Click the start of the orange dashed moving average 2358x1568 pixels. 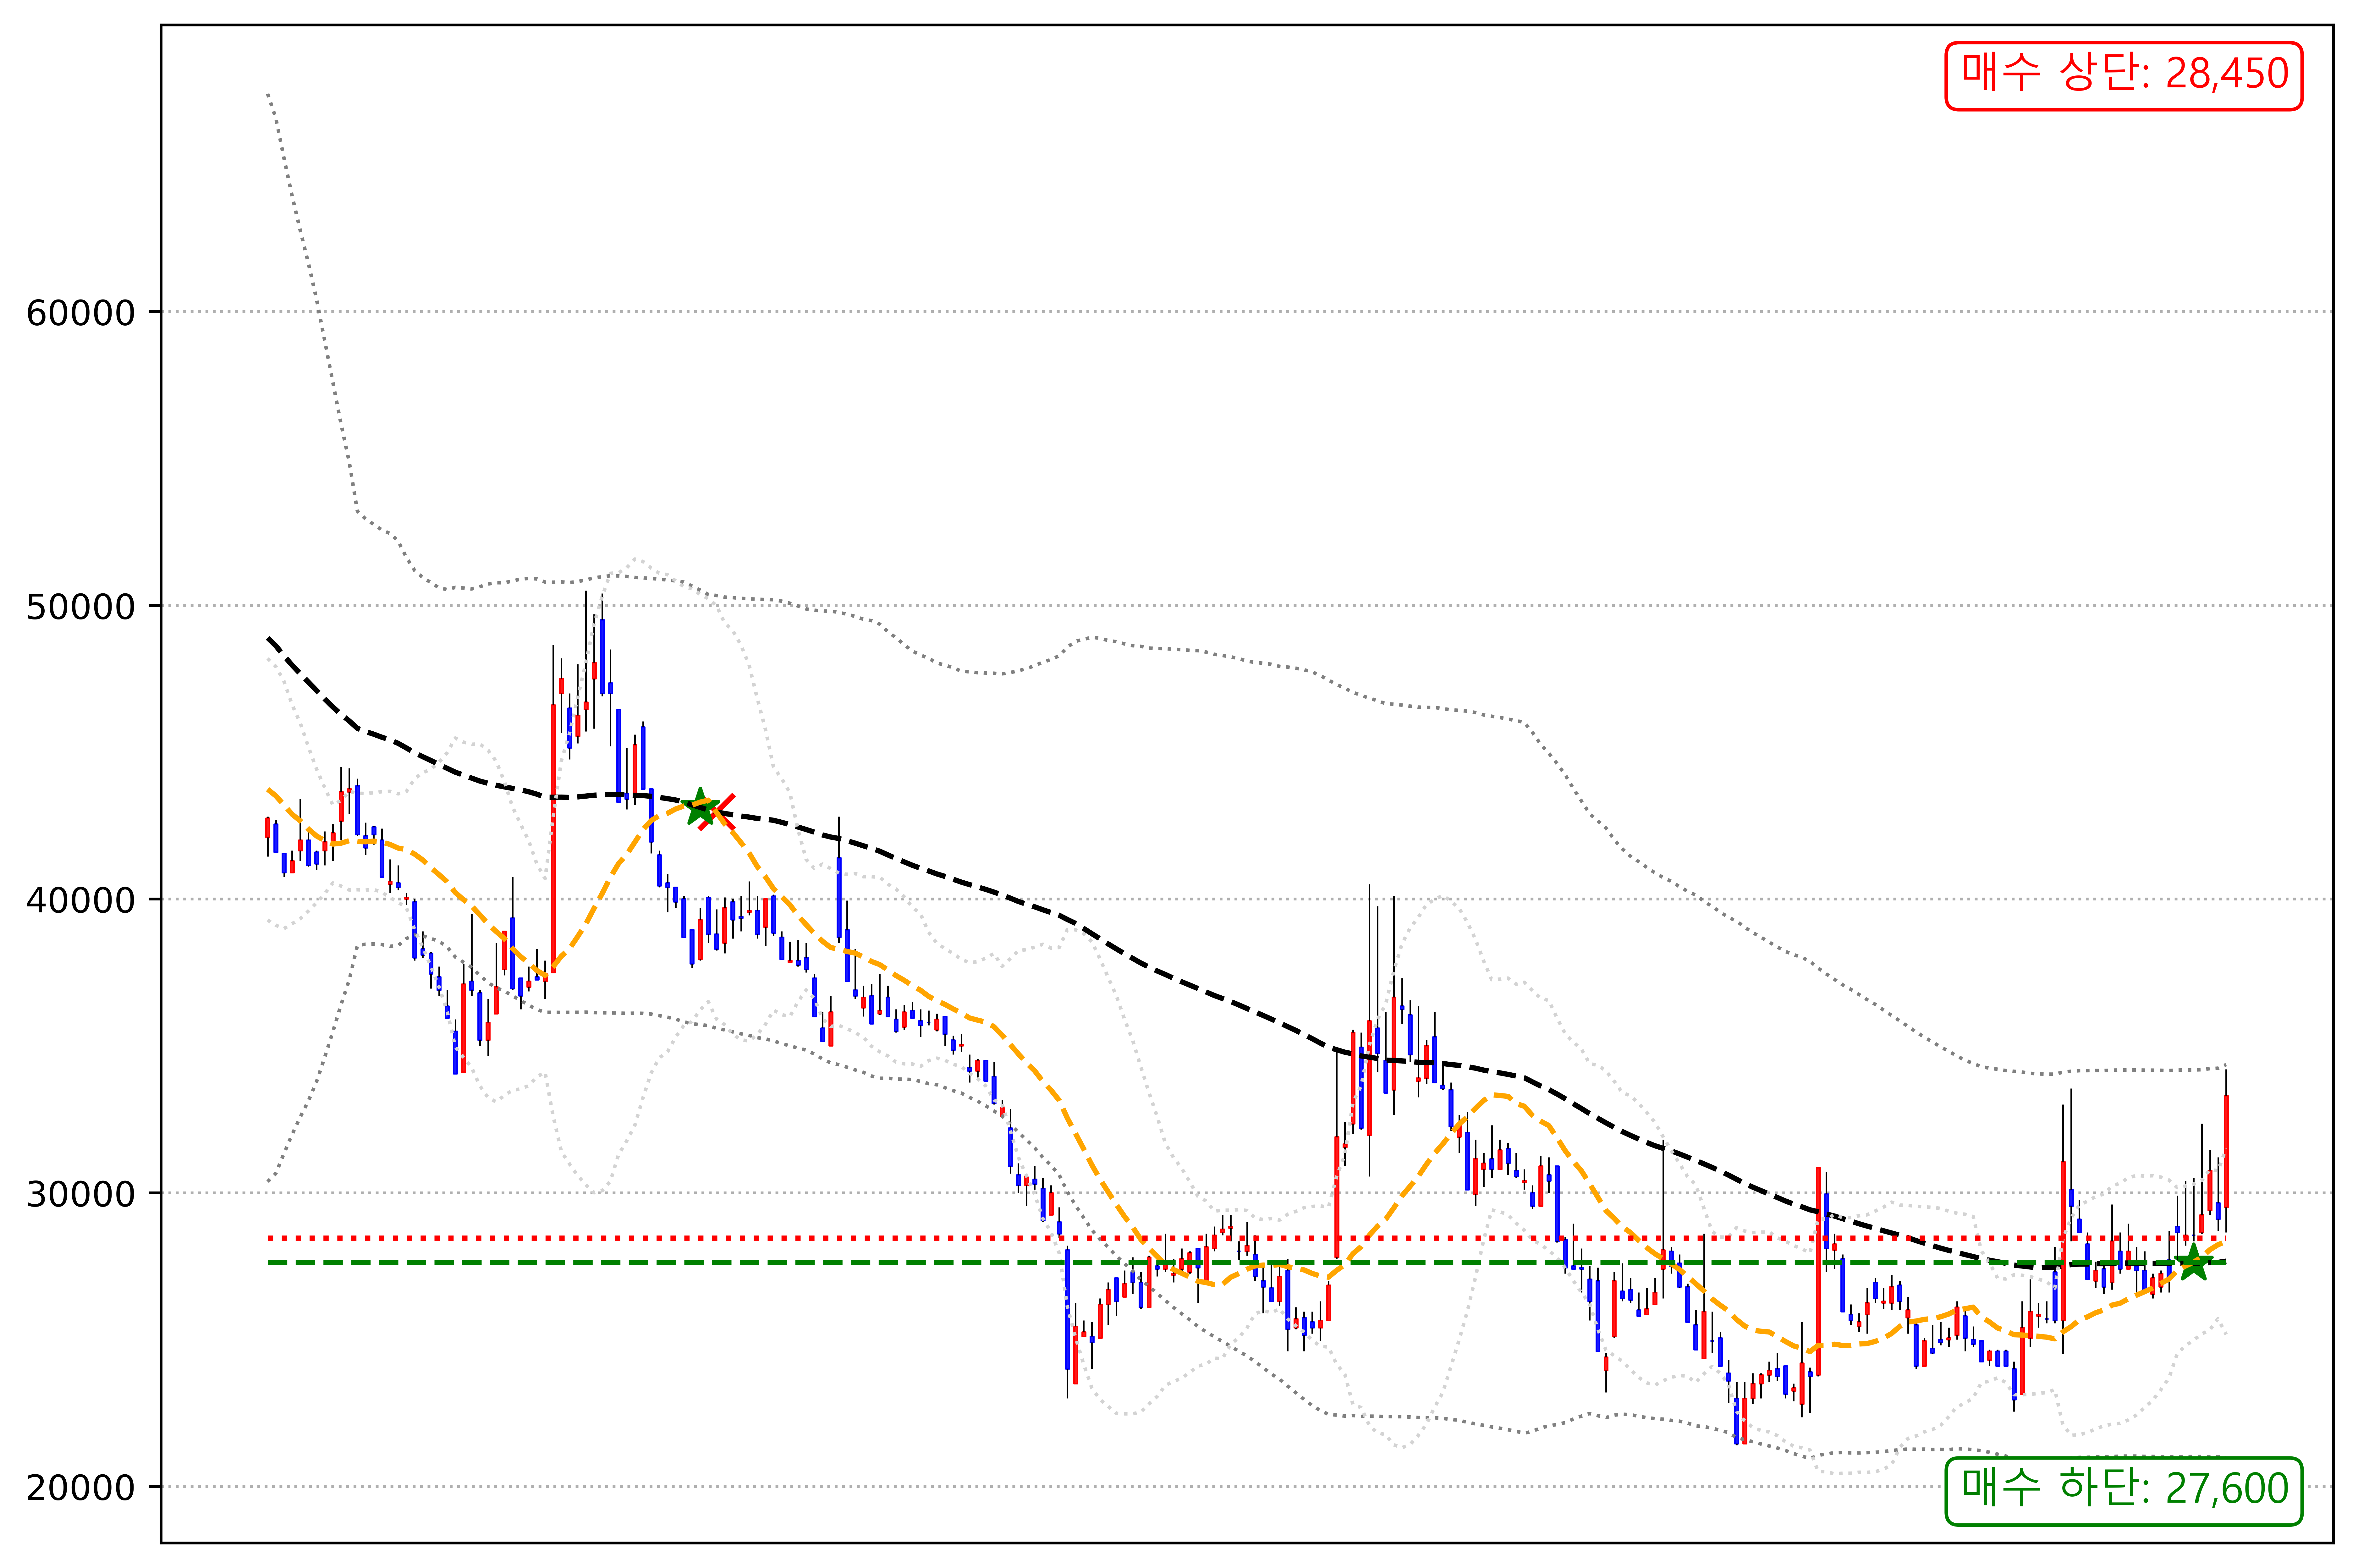[269, 790]
